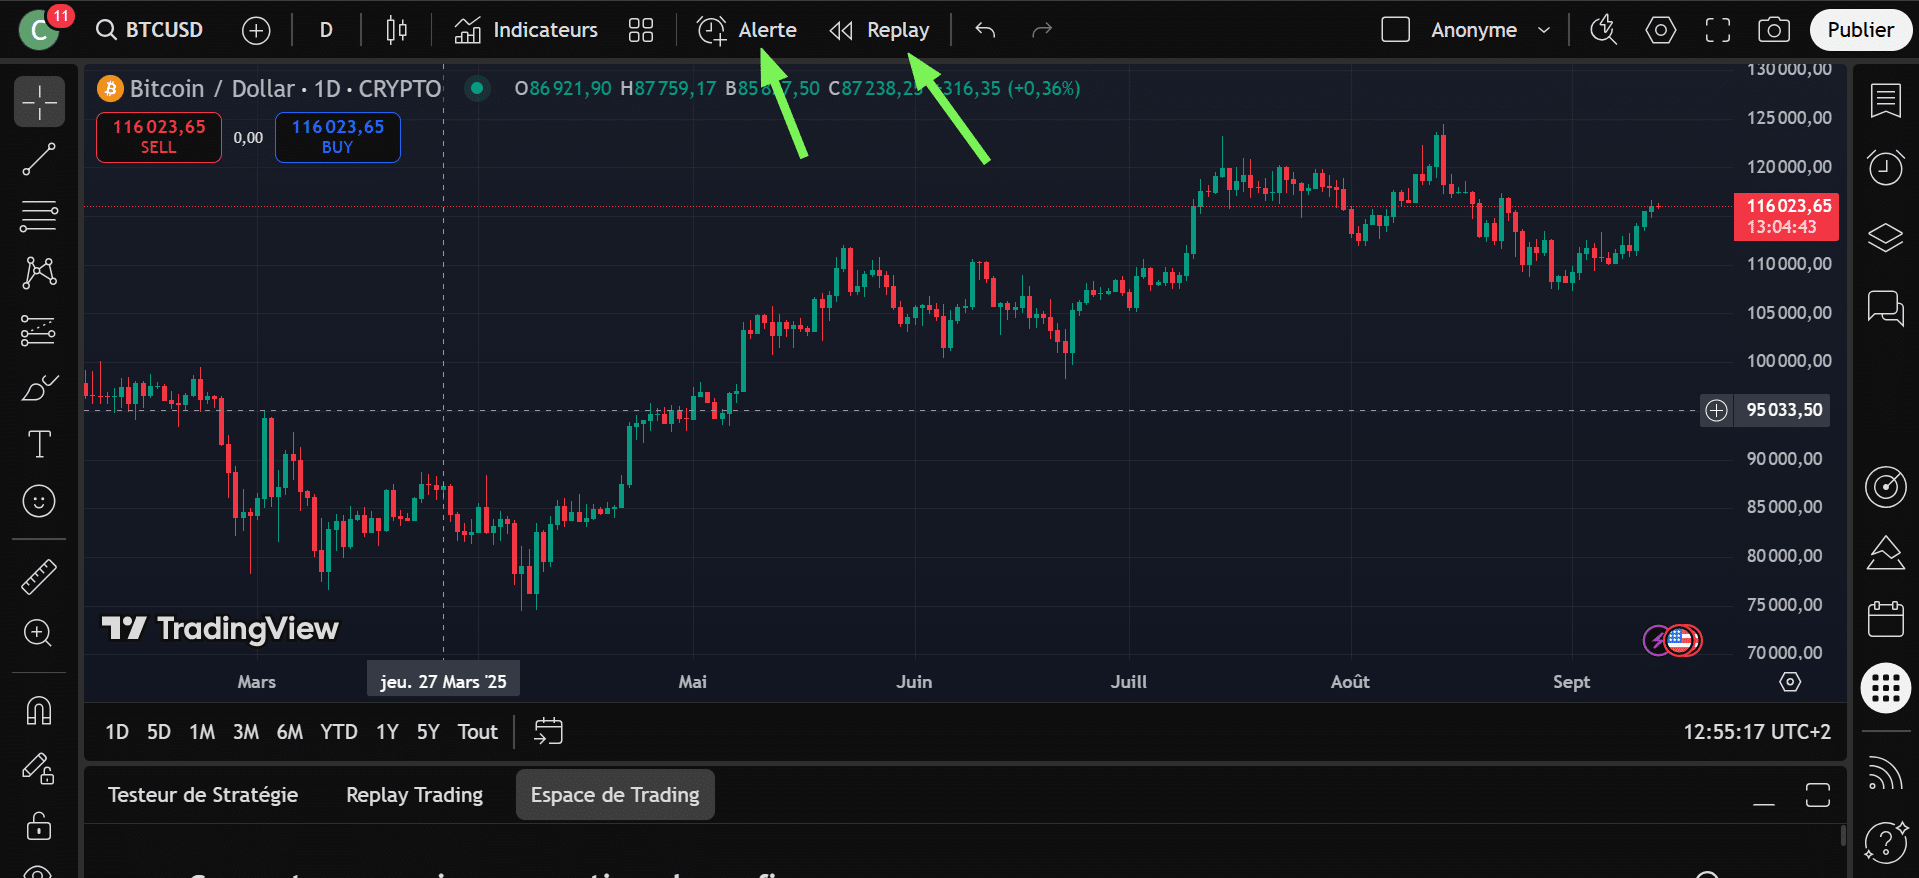Screen dimensions: 1919x878
Task: Select the trend line drawing tool
Action: [x=39, y=159]
